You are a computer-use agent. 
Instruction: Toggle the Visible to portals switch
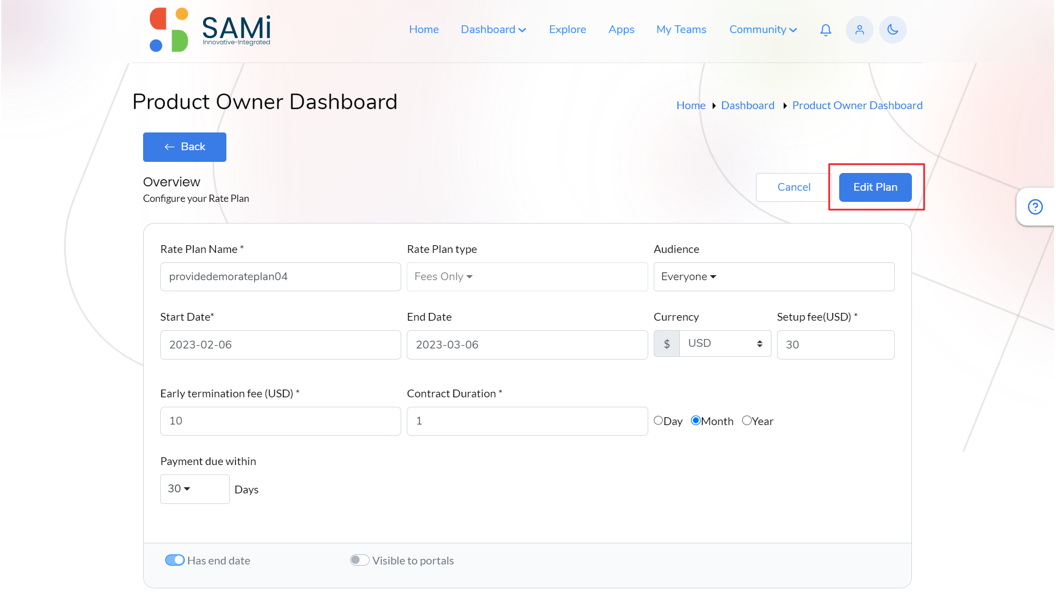point(360,560)
